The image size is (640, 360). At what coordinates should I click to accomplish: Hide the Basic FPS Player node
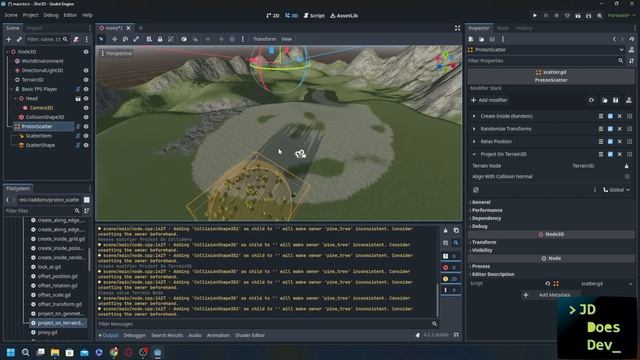86,89
